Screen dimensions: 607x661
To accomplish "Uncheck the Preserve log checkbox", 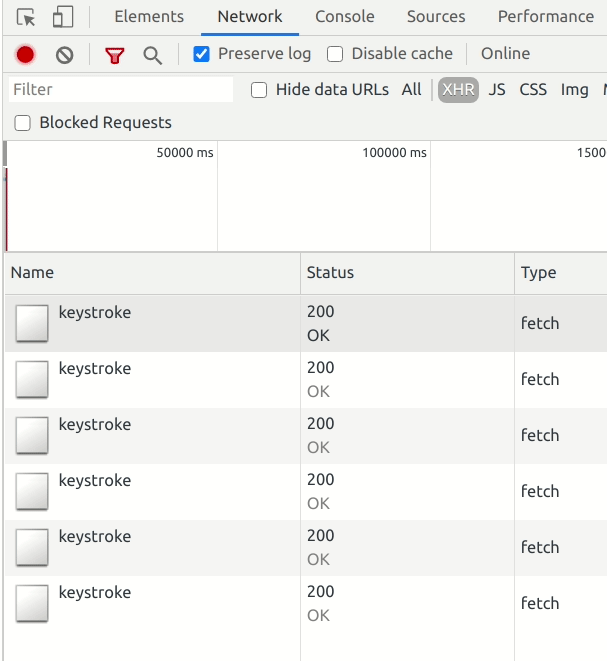I will point(201,54).
